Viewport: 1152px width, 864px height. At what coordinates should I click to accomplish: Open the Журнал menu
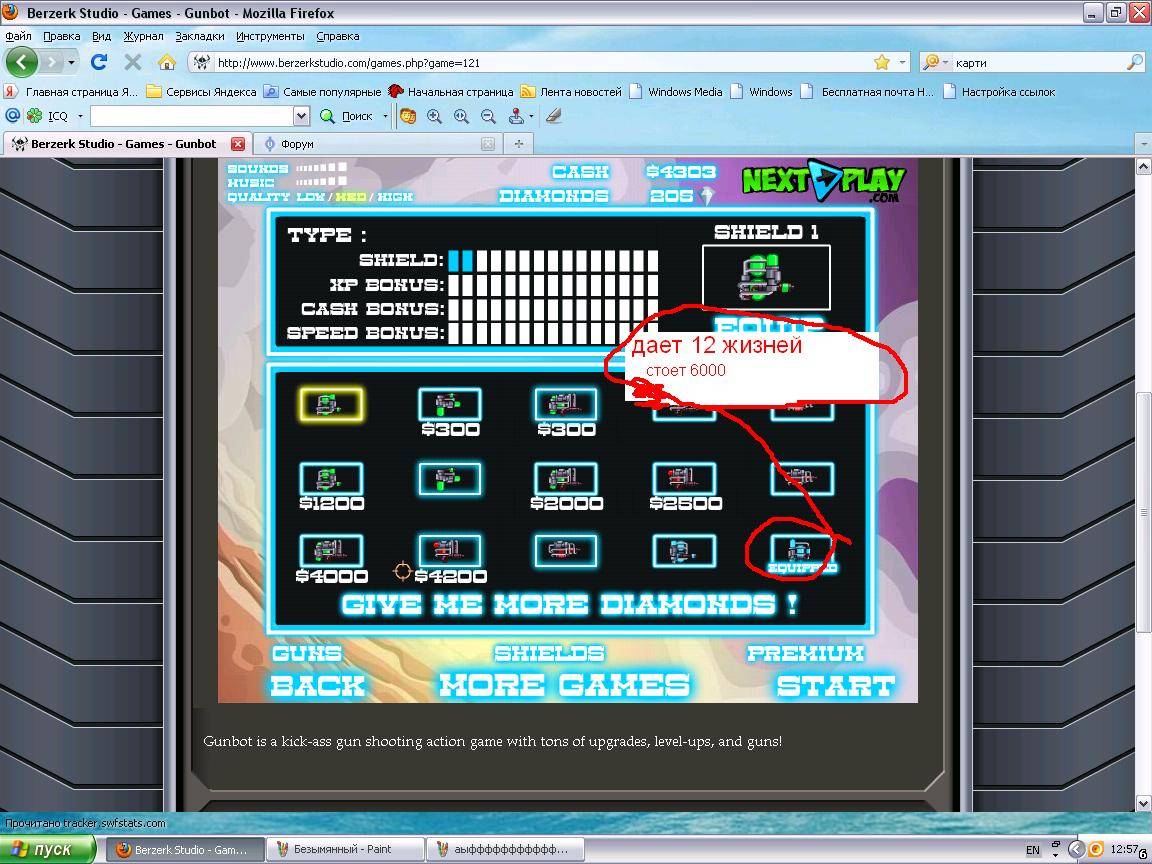tap(143, 36)
